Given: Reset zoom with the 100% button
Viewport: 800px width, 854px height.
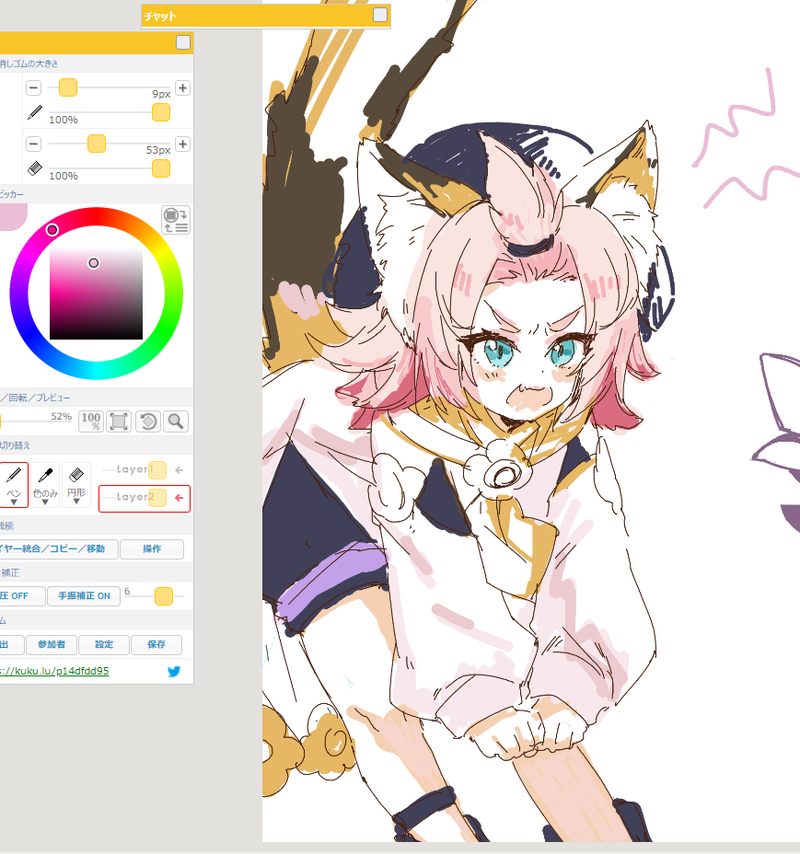Looking at the screenshot, I should point(91,421).
